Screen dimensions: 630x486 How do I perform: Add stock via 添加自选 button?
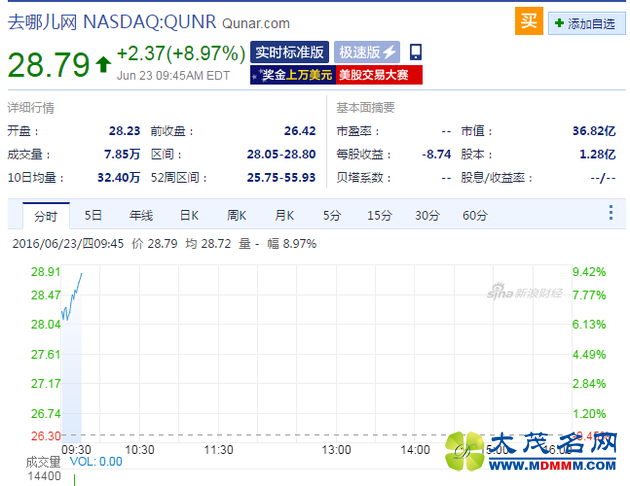(586, 24)
